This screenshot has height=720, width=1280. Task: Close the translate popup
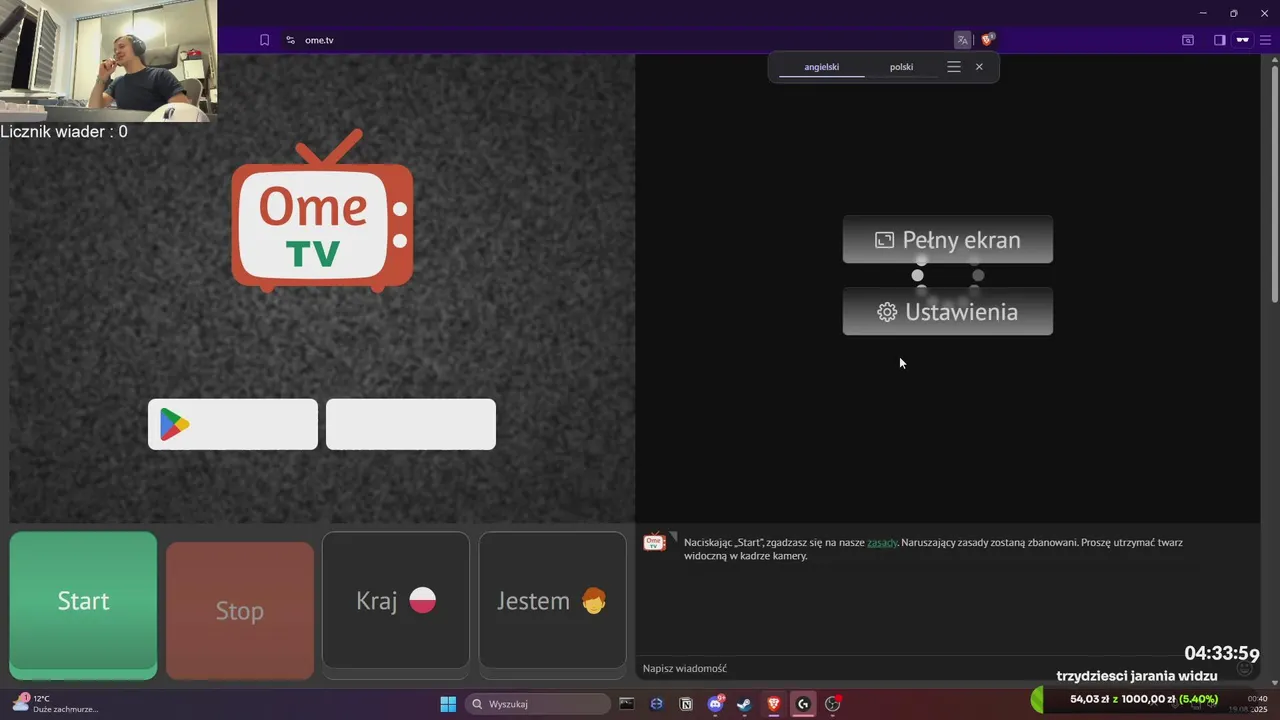[x=979, y=67]
